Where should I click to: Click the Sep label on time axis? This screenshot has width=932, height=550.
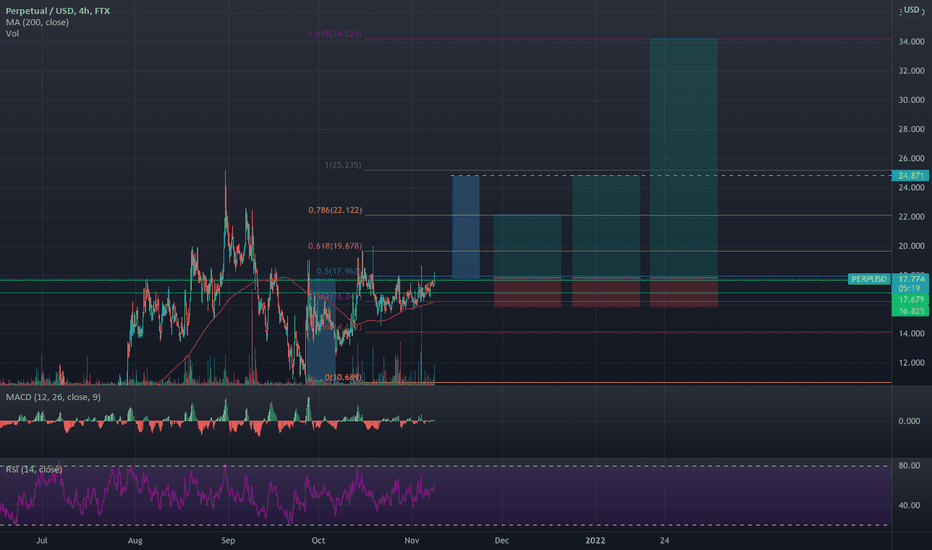pyautogui.click(x=228, y=540)
